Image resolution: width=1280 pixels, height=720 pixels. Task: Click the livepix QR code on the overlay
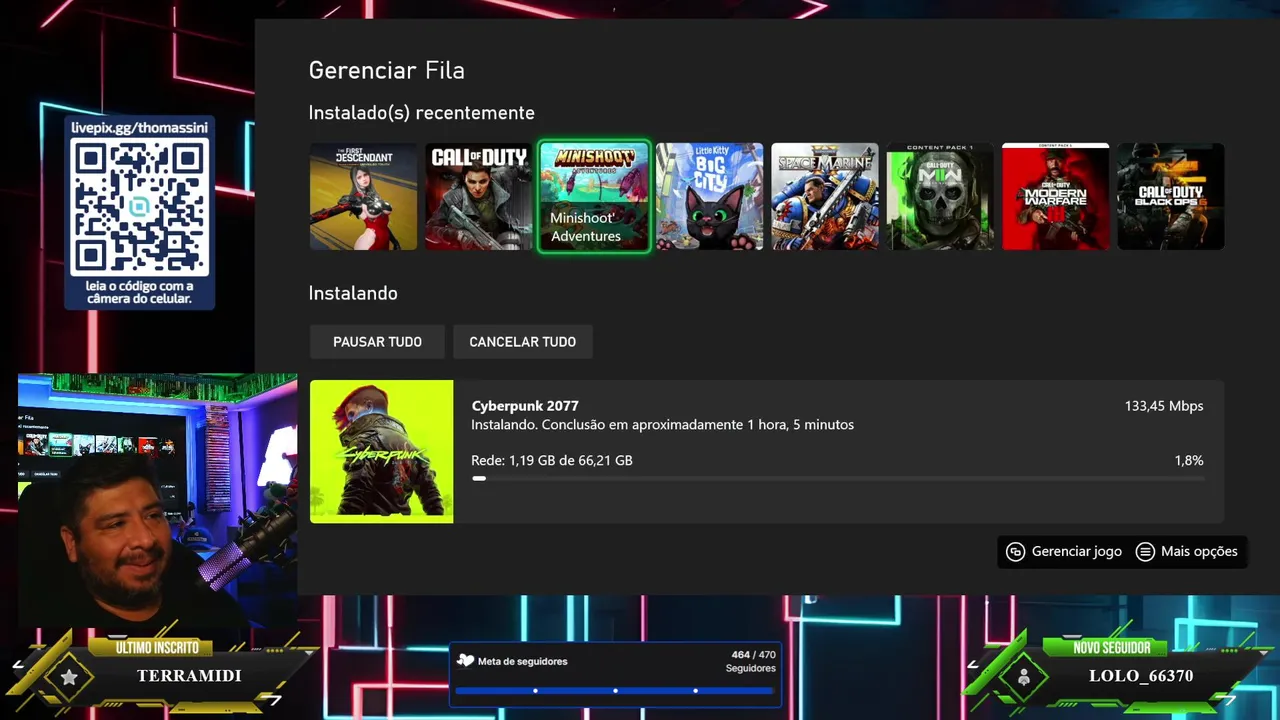pyautogui.click(x=139, y=207)
